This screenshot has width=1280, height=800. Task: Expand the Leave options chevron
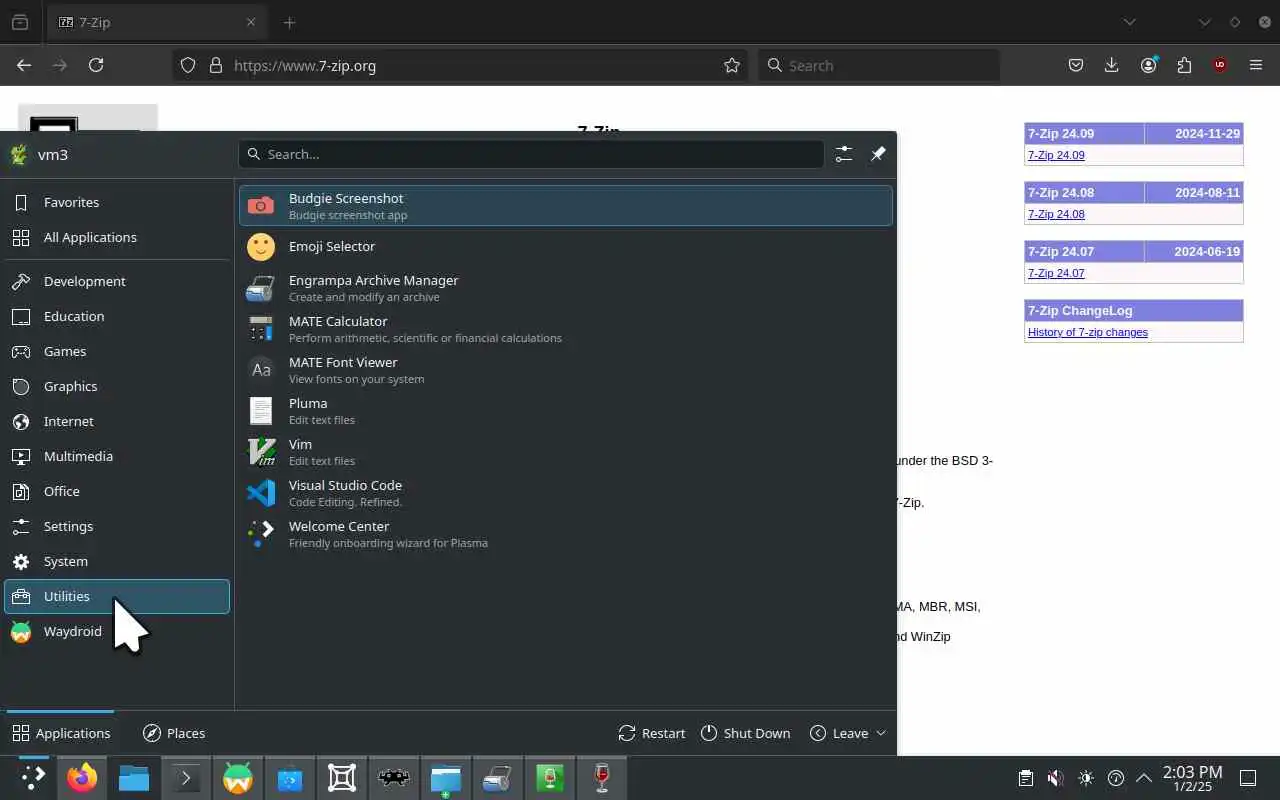[x=881, y=733]
